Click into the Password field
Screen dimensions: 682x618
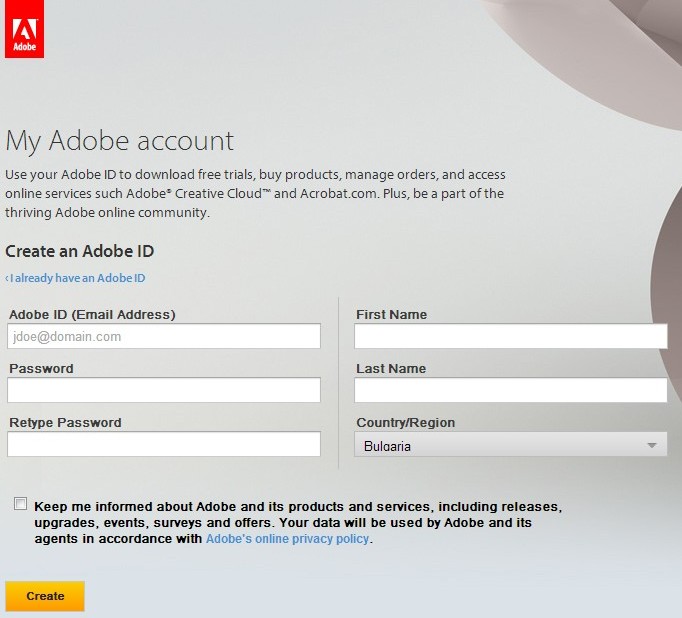(x=164, y=390)
